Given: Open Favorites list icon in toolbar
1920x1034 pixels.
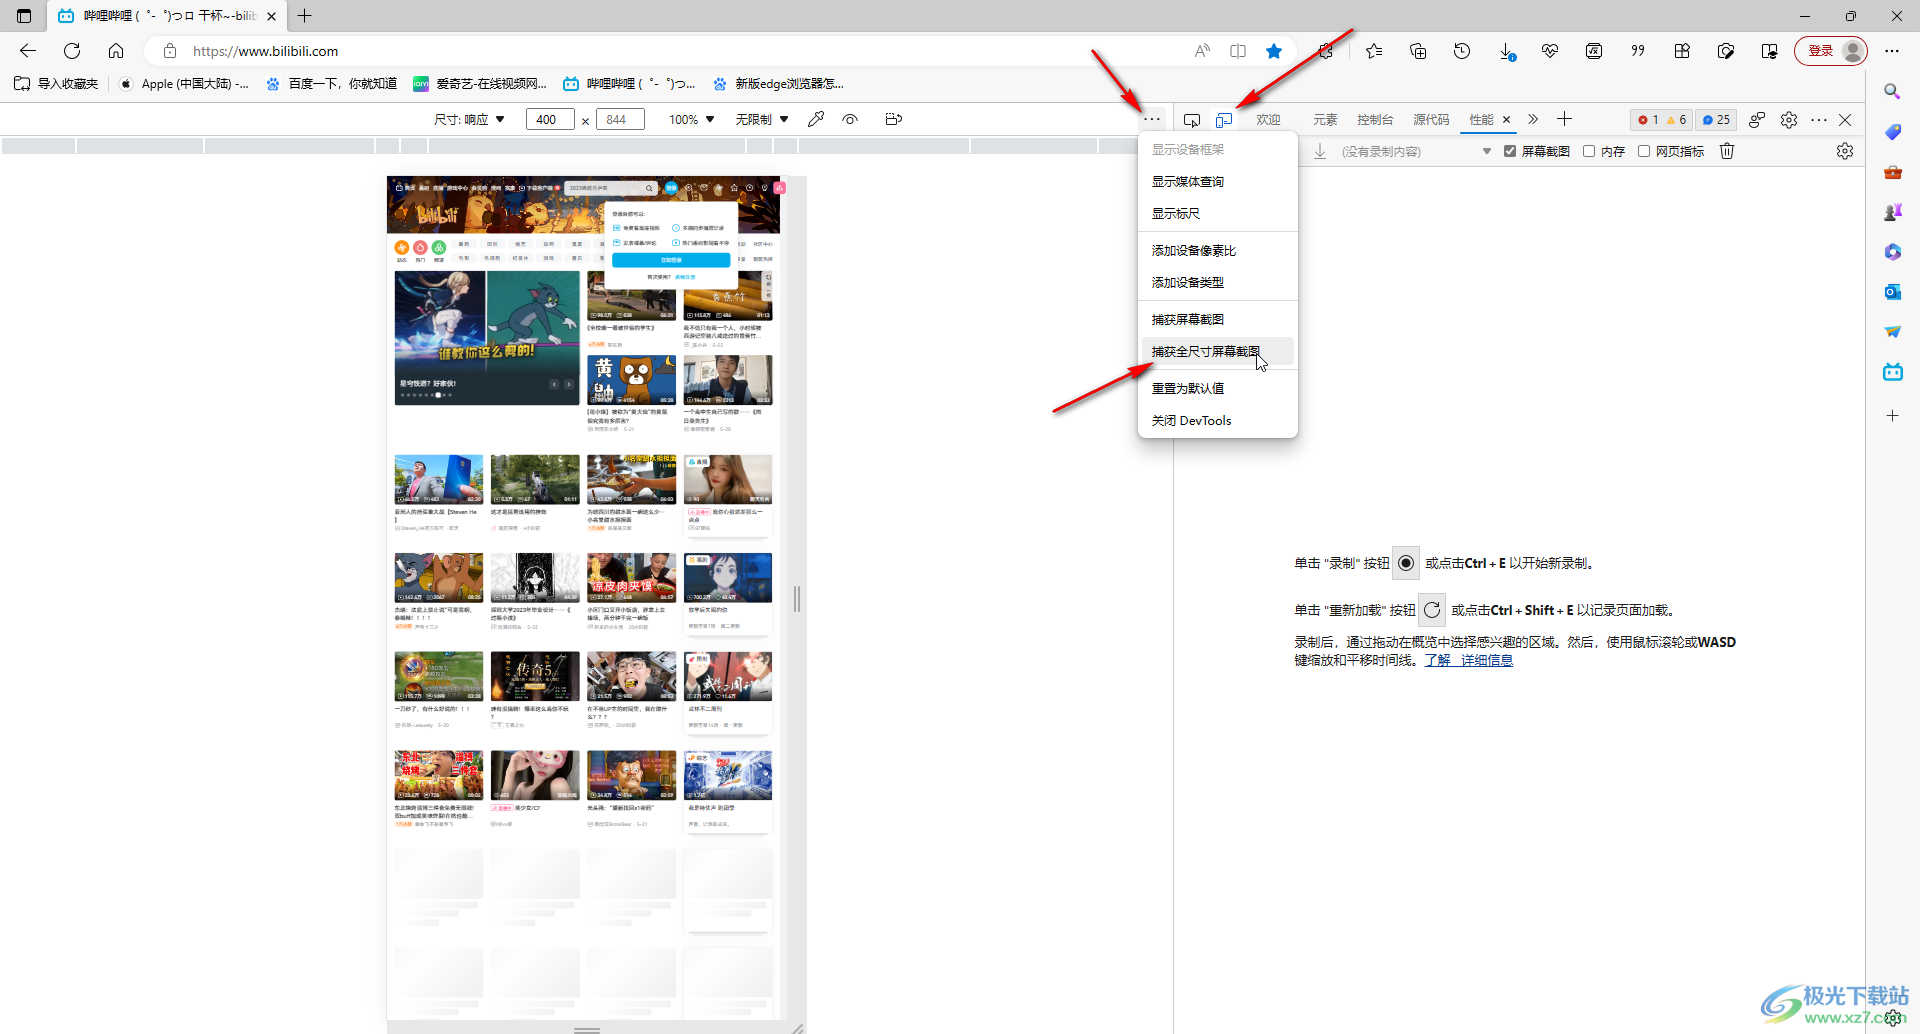Looking at the screenshot, I should click(1374, 51).
